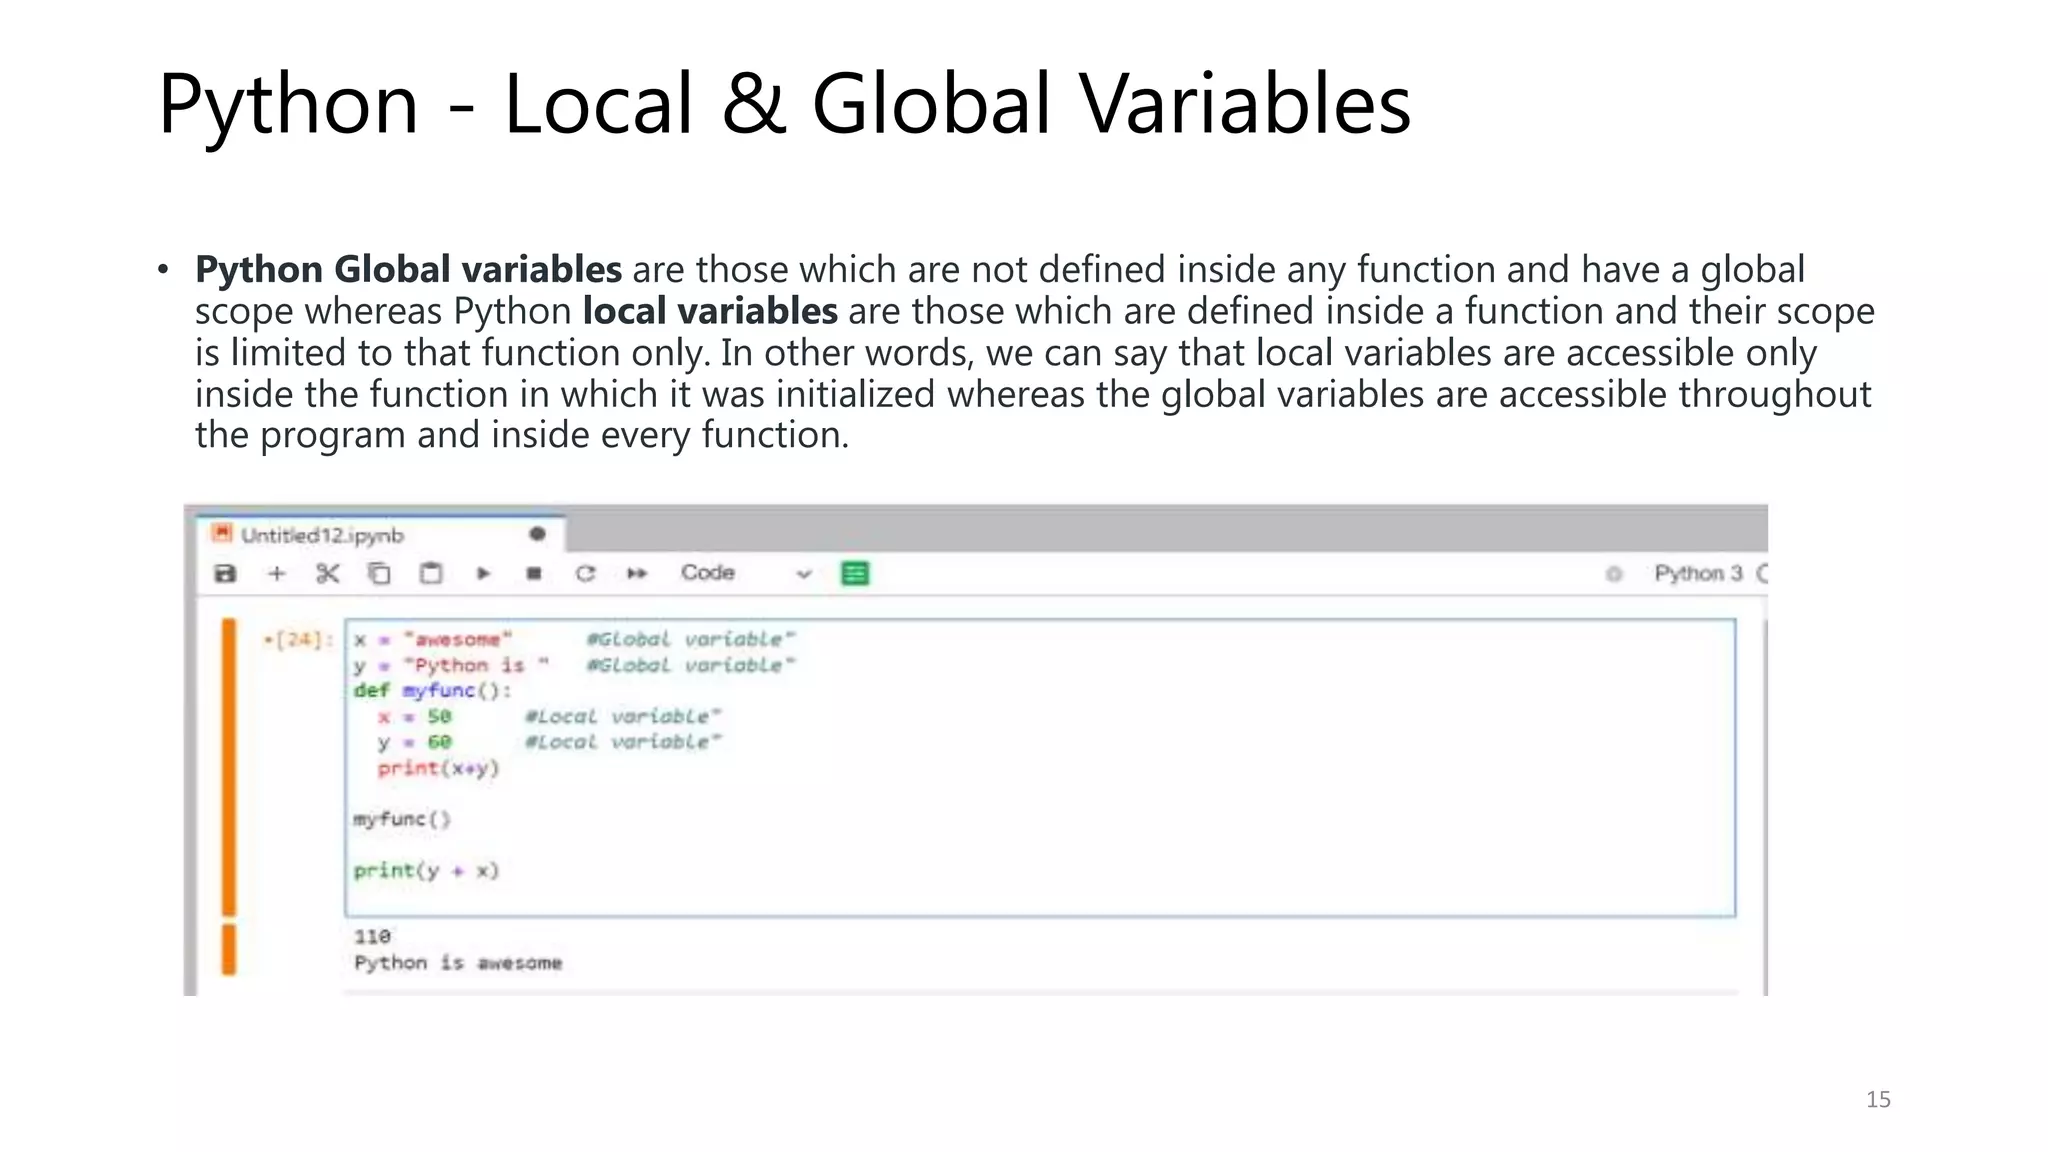
Task: Click the 'print(x+y)' line in the cell
Action: pyautogui.click(x=438, y=768)
